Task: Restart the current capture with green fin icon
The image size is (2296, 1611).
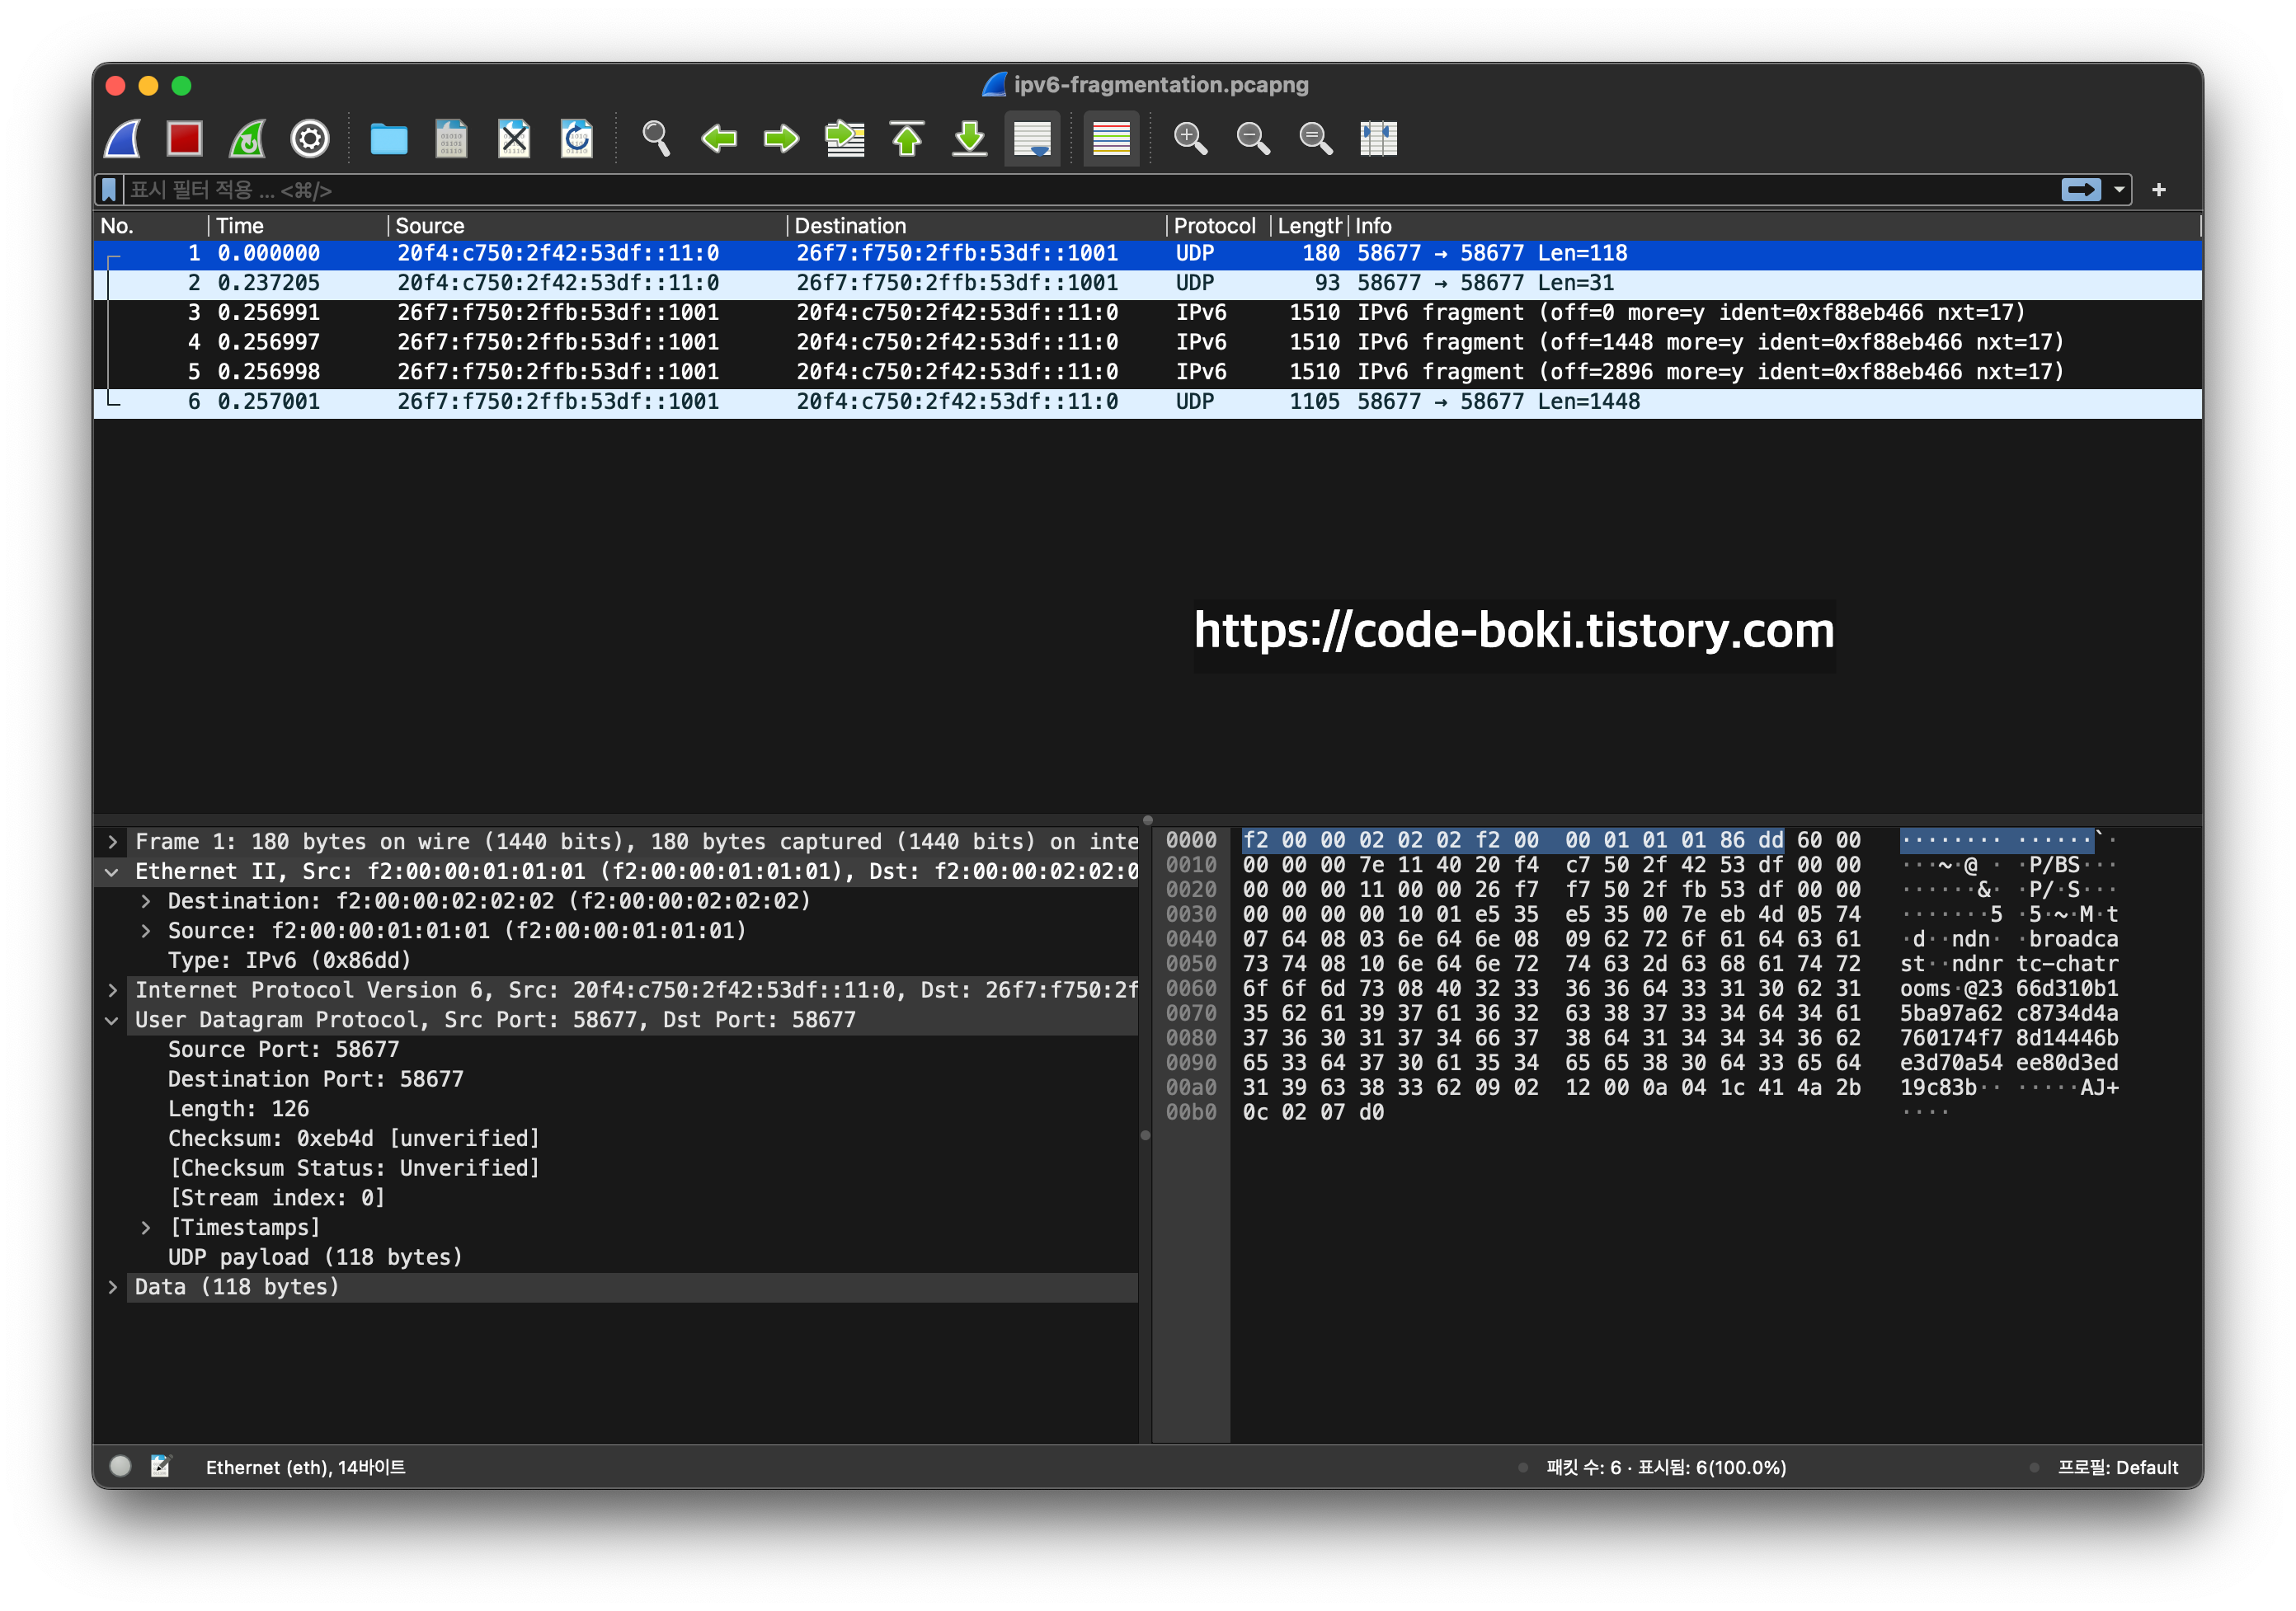Action: (x=247, y=138)
